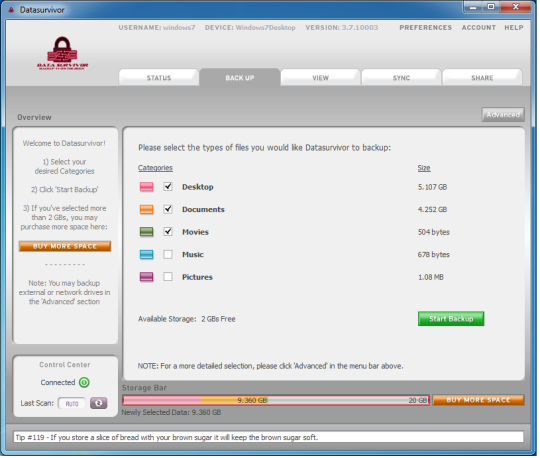Click the Pictures category label

pos(198,278)
